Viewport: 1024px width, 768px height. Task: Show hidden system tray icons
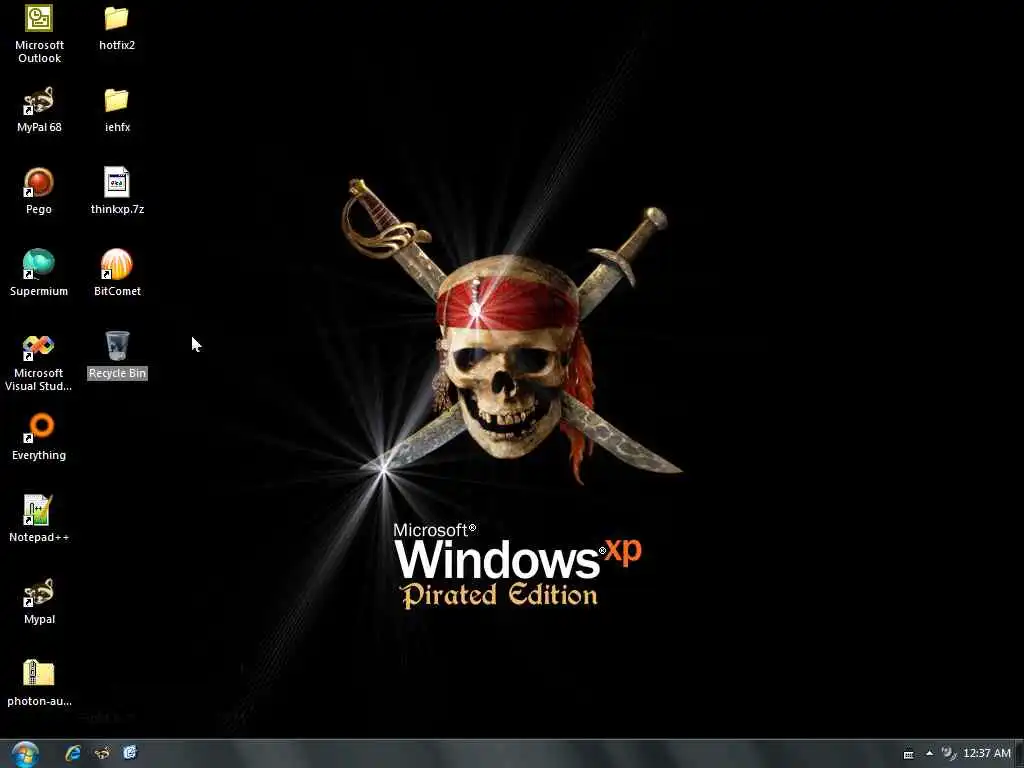pos(929,754)
